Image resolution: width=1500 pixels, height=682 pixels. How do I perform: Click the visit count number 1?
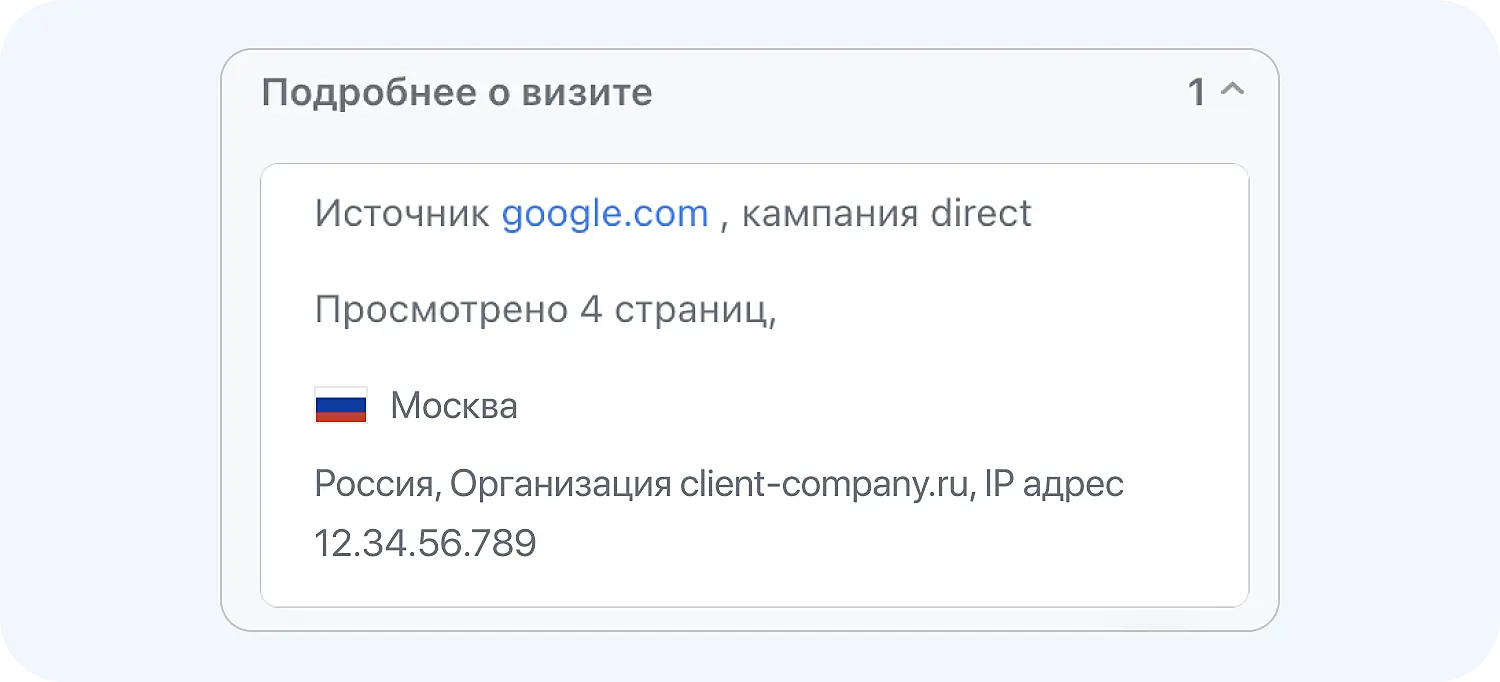click(1197, 93)
